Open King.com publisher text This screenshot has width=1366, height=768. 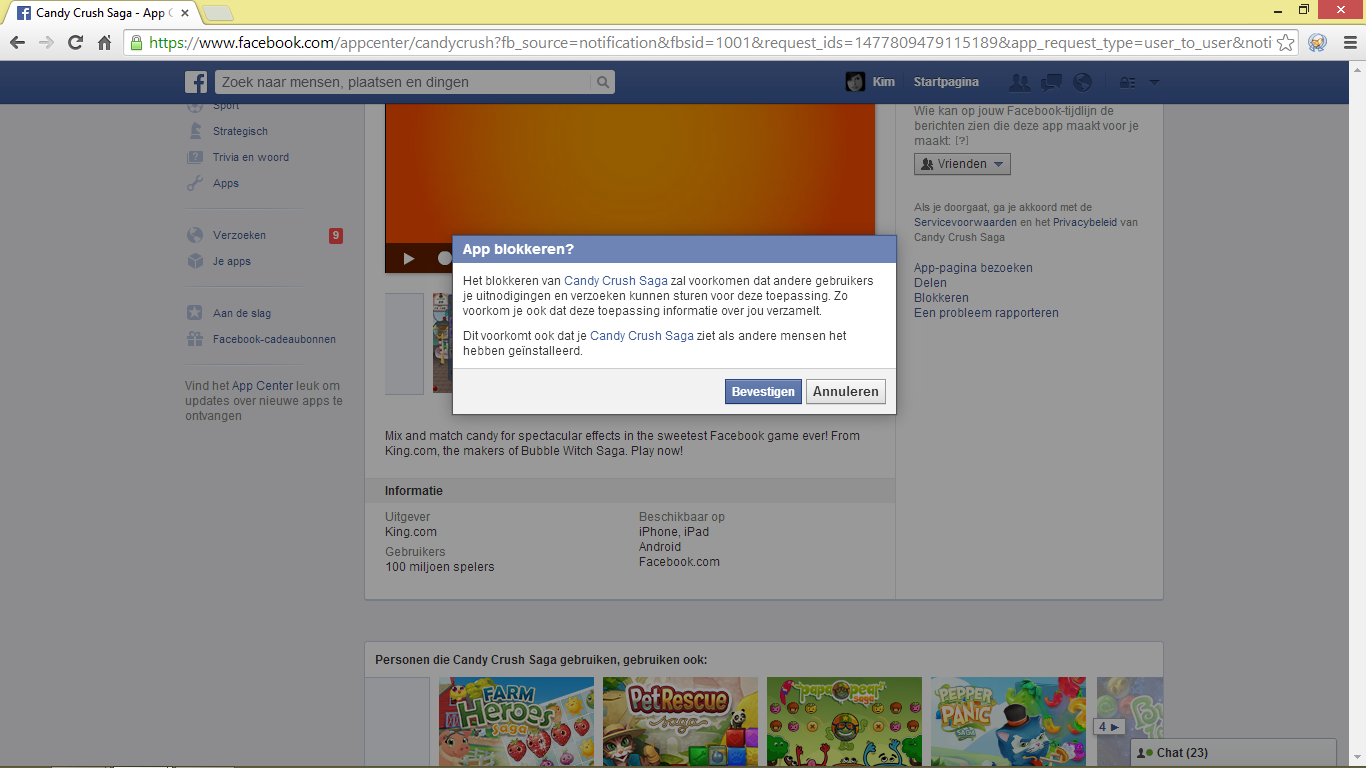(x=411, y=532)
